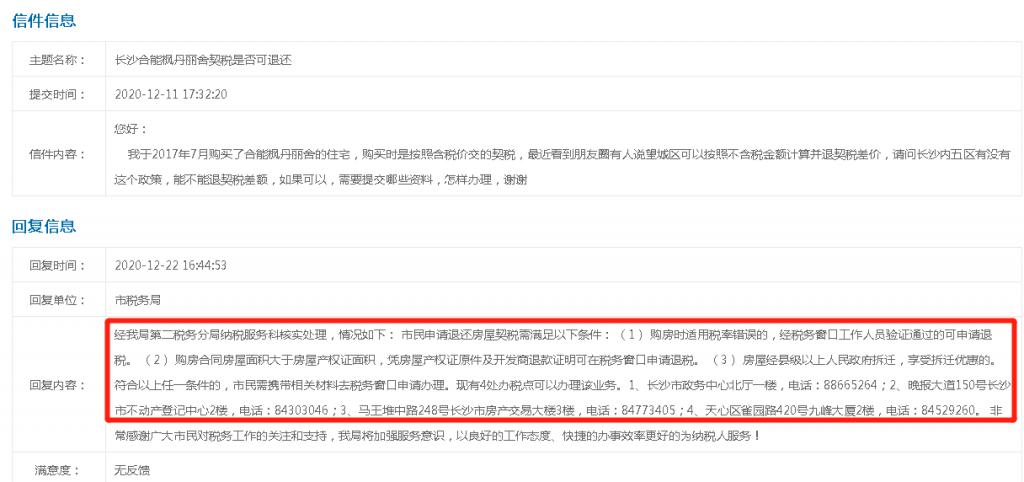
Task: Click the greeting line 您好：
Action: coord(131,129)
